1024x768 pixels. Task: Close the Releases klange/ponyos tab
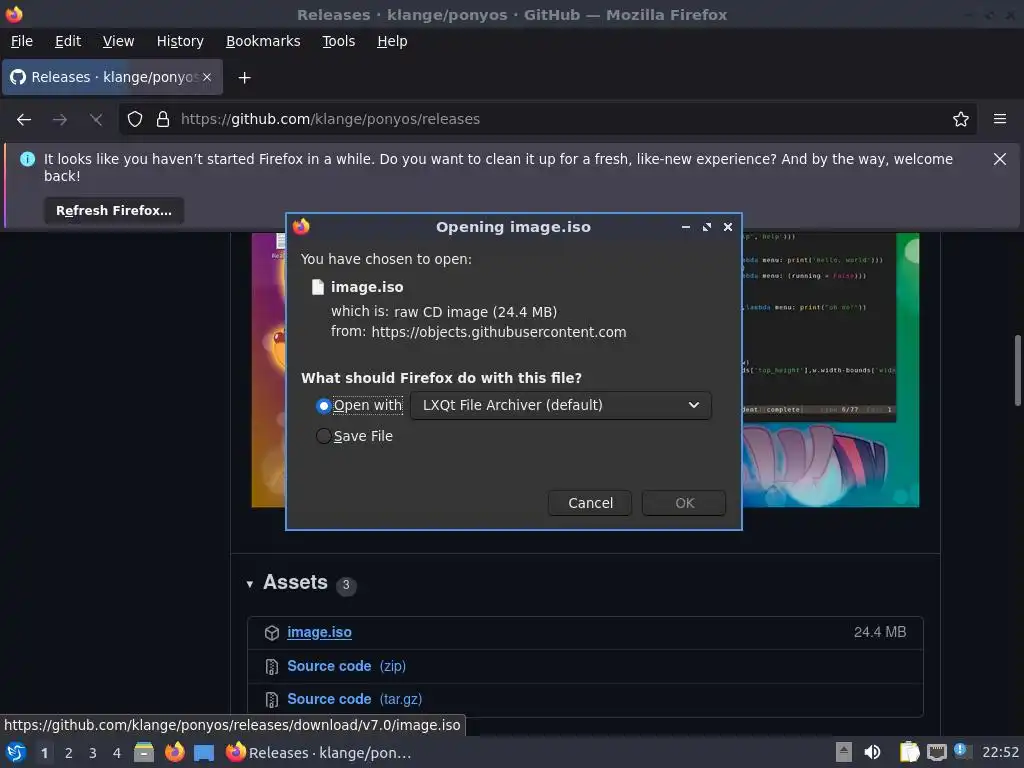(207, 77)
